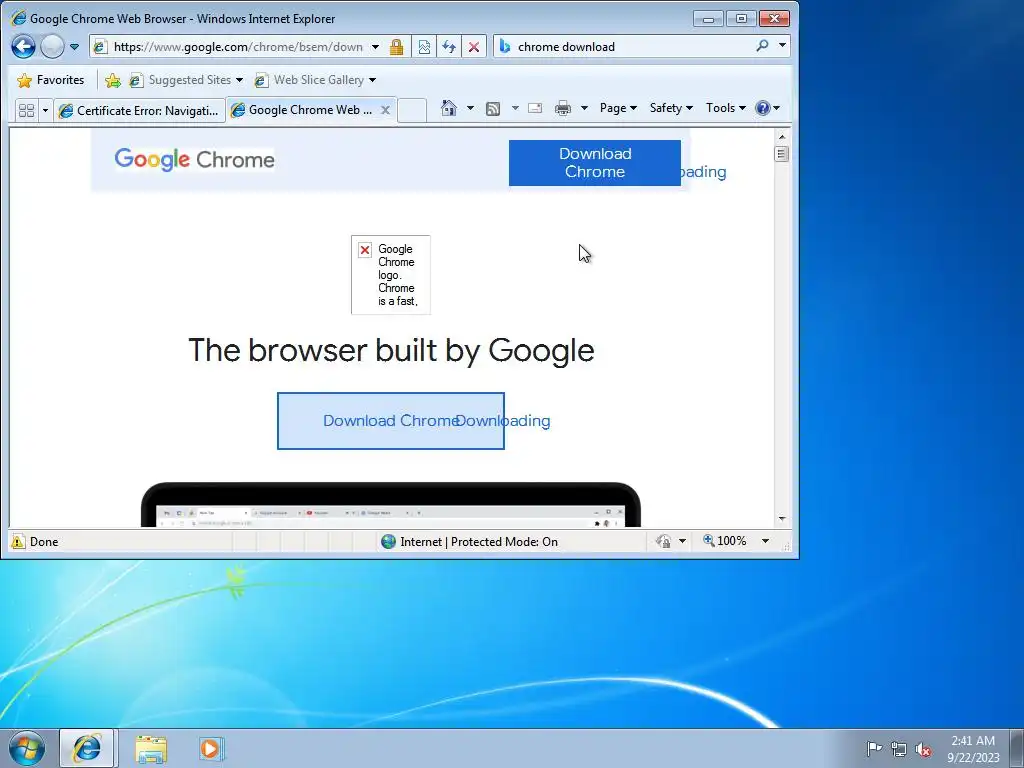Refresh the page with the refresh icon

pyautogui.click(x=449, y=47)
